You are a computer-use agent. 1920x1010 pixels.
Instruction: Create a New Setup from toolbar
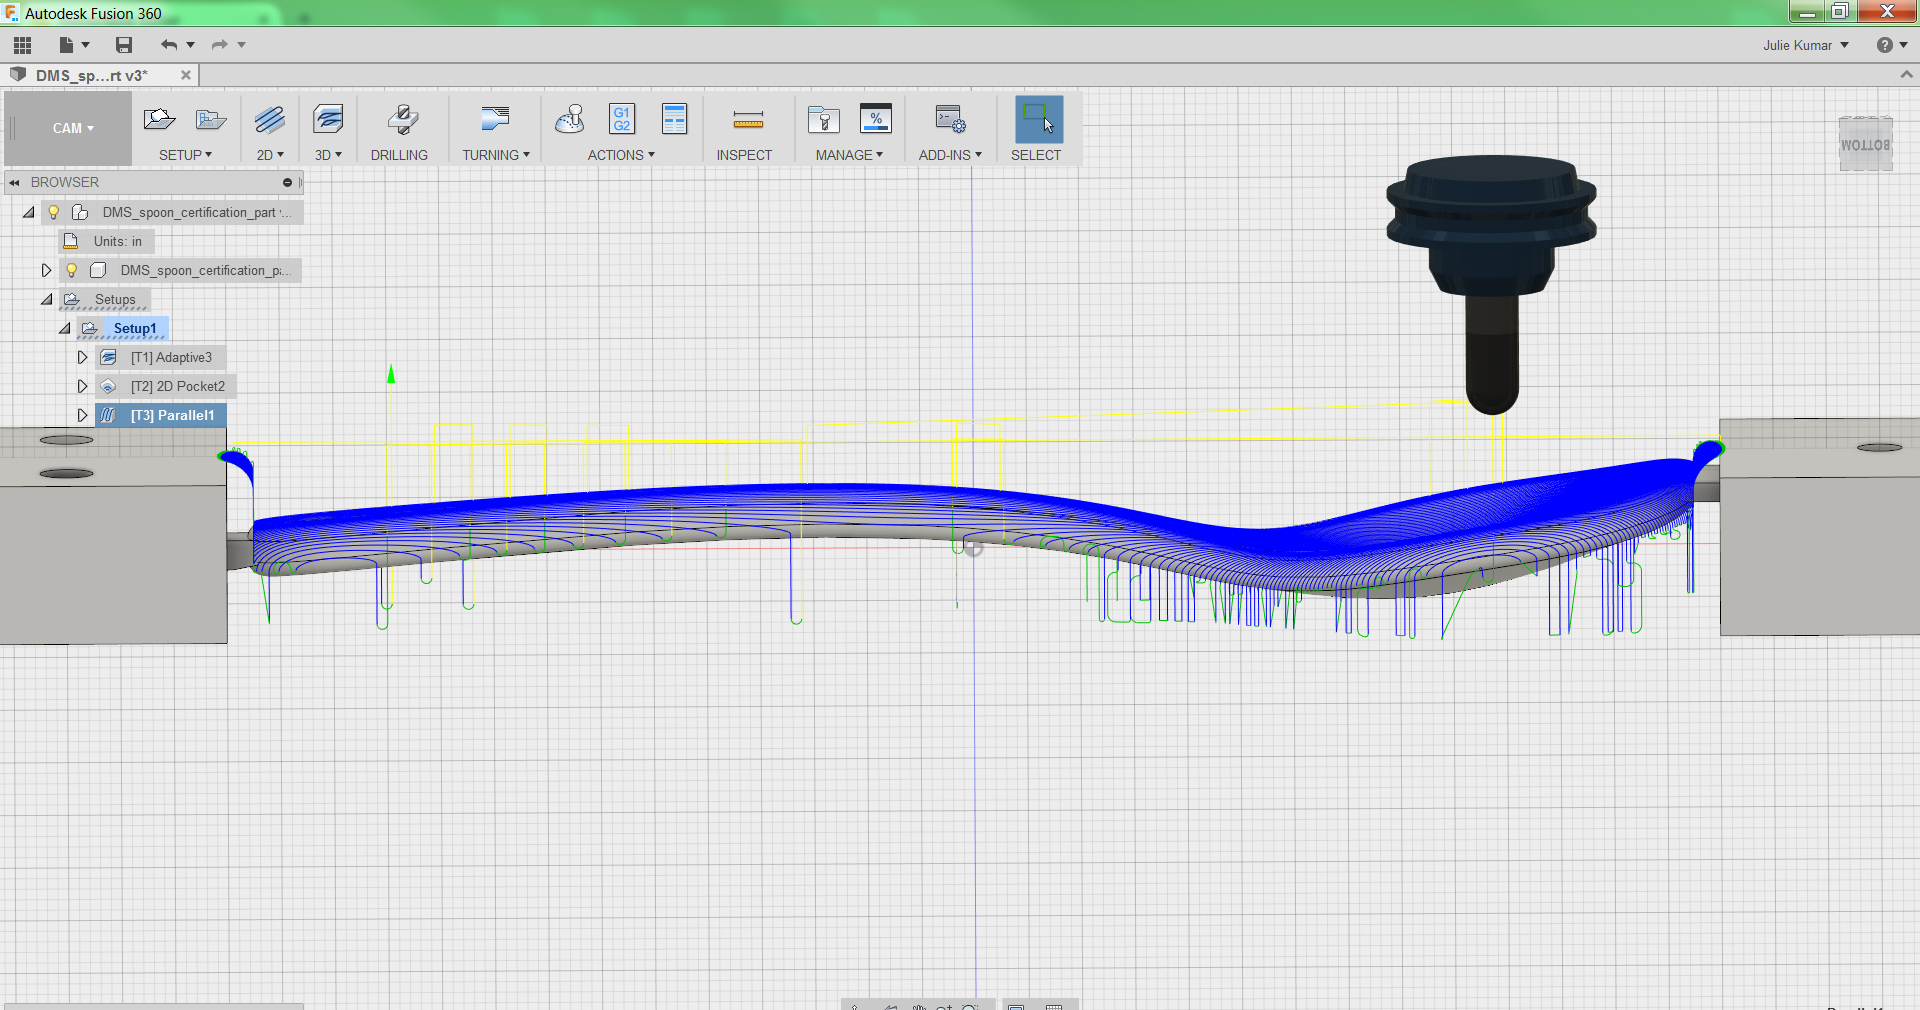[159, 120]
